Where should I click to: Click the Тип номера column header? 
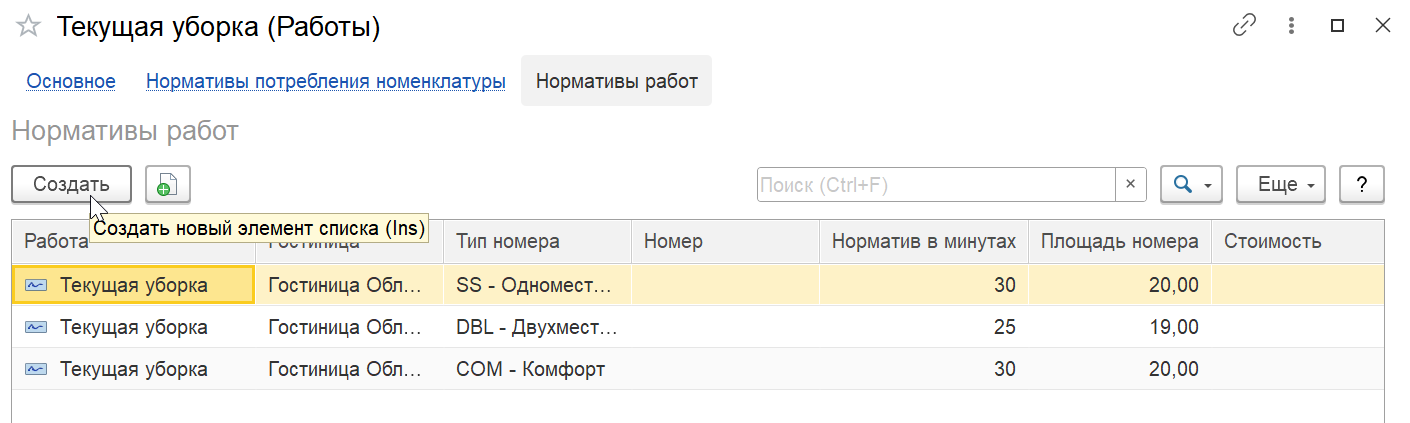(508, 241)
